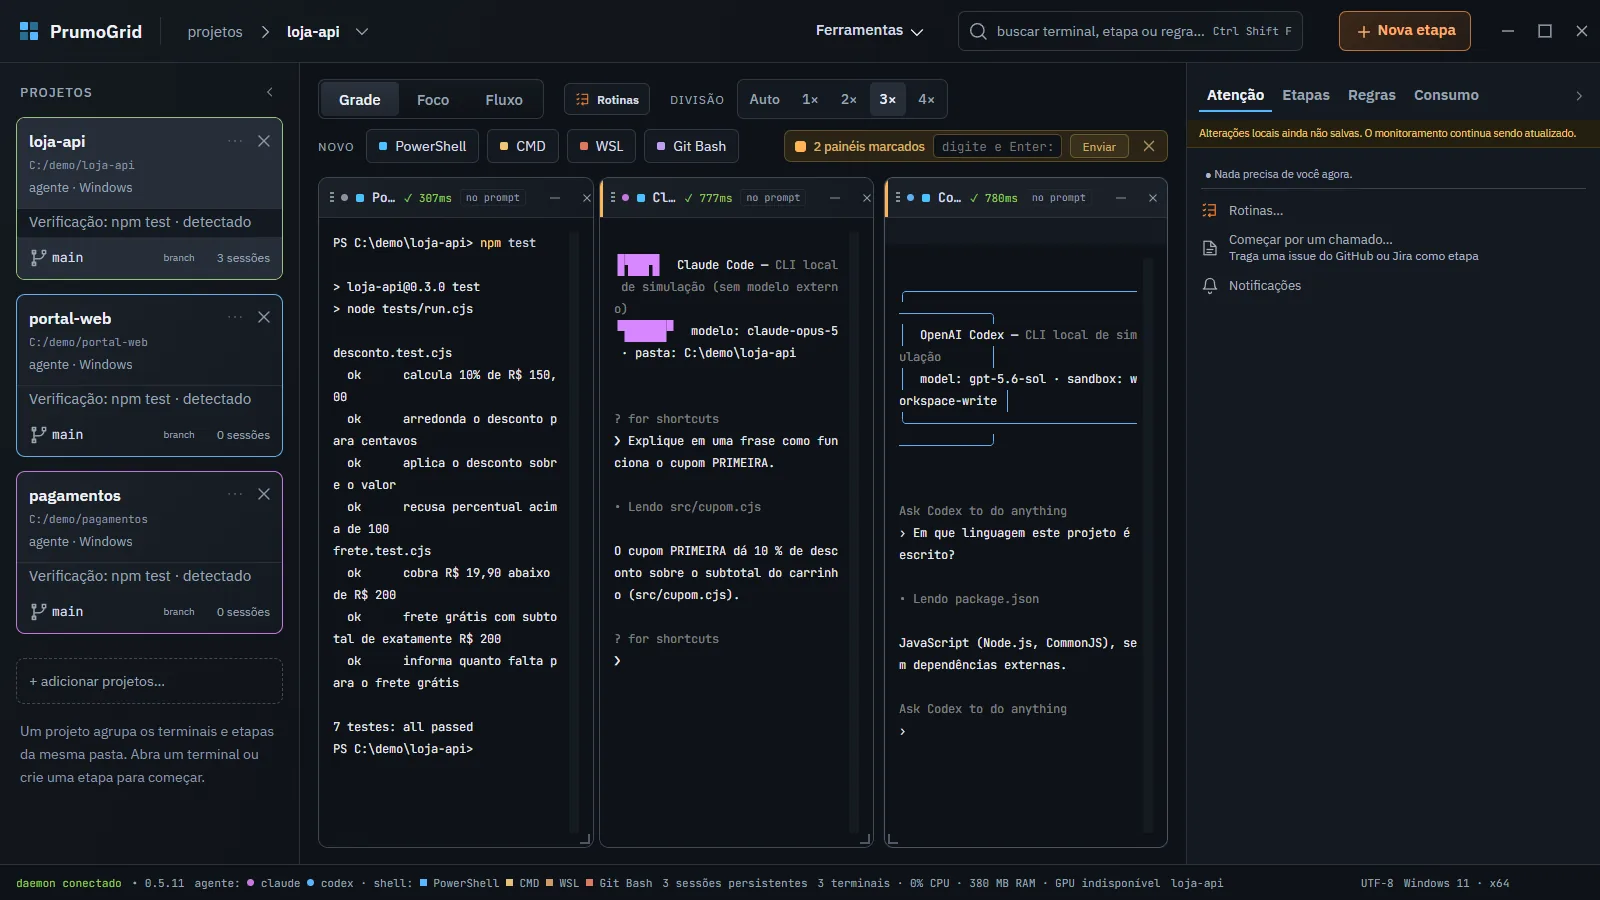The width and height of the screenshot is (1600, 900).
Task: Click the git branch icon of loja-api
Action: pos(38,257)
